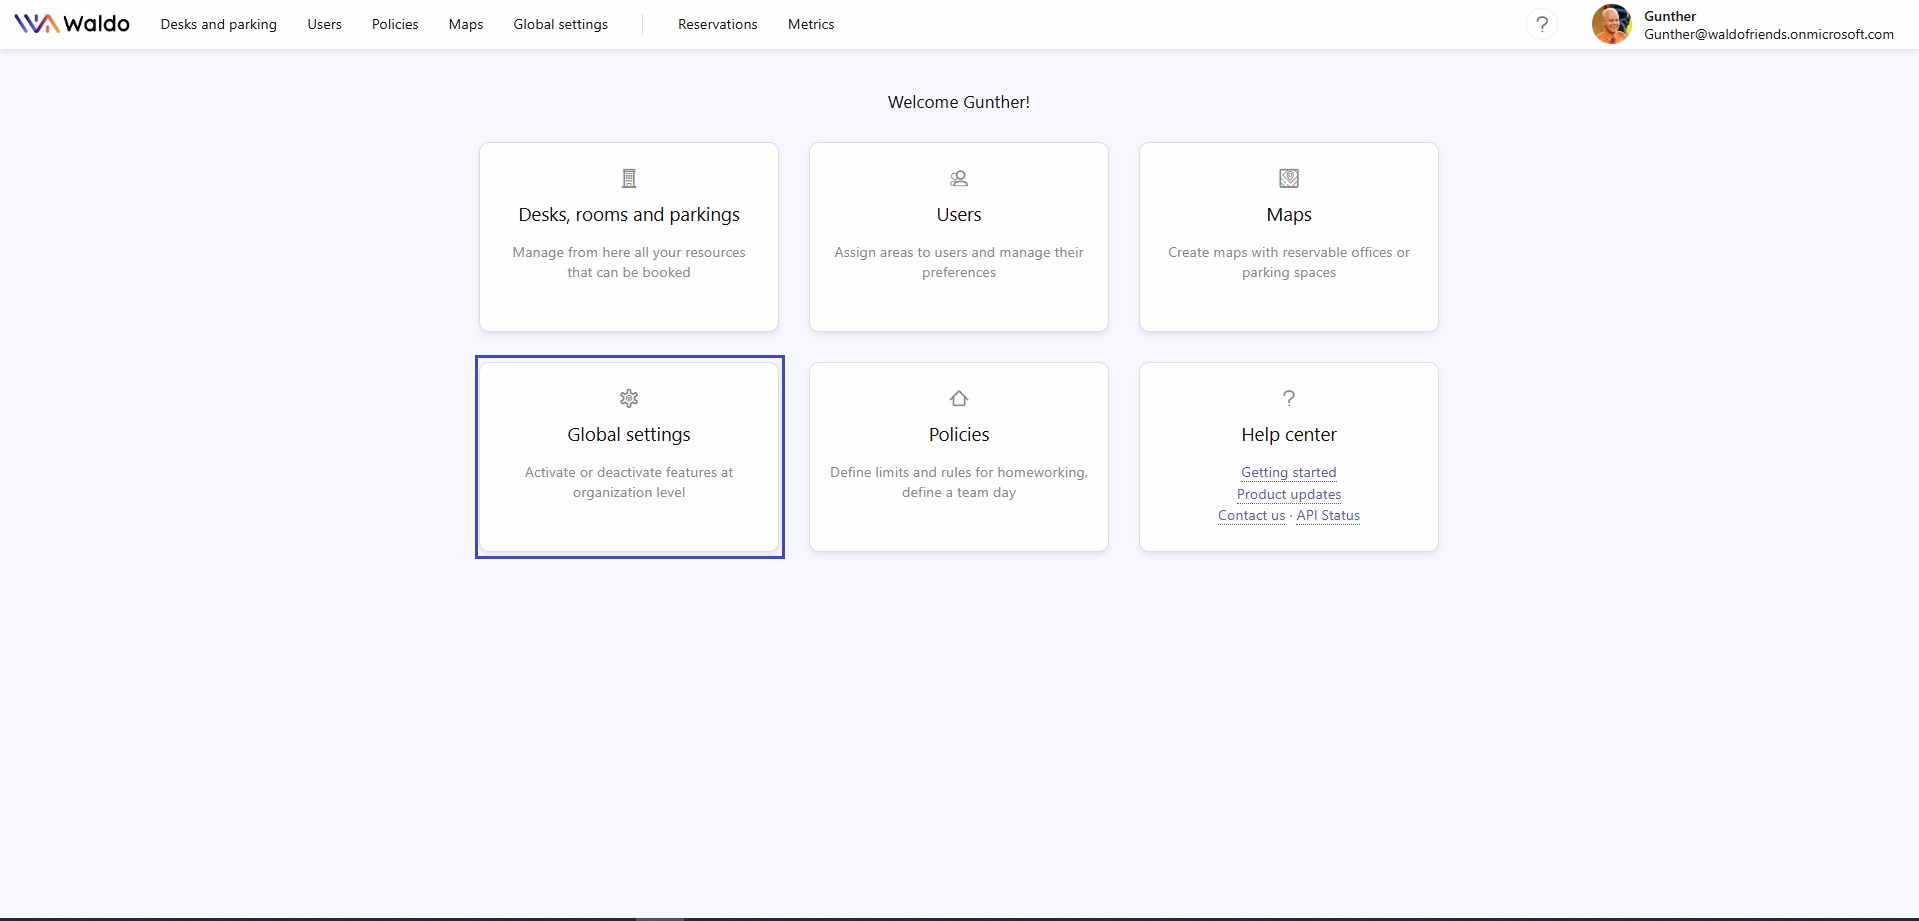This screenshot has width=1919, height=921.
Task: Open the Product updates link
Action: [1289, 494]
